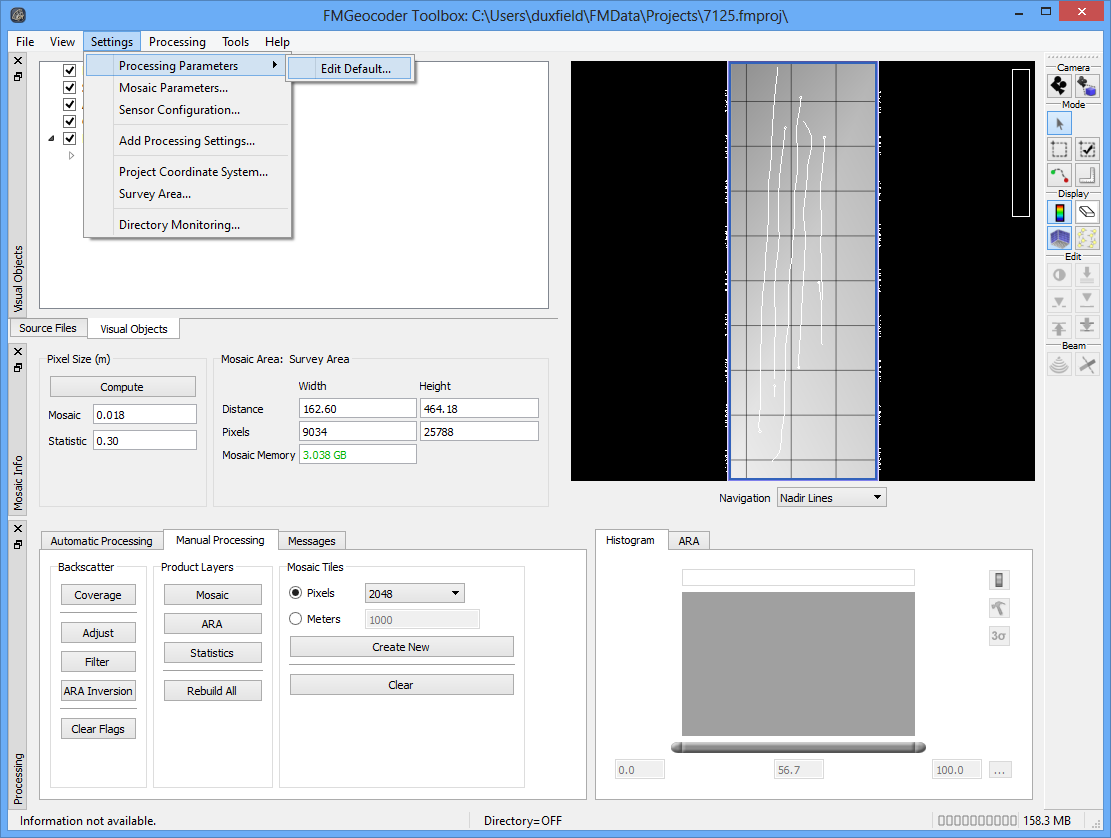
Task: Click the eraser icon in Display
Action: [1087, 212]
